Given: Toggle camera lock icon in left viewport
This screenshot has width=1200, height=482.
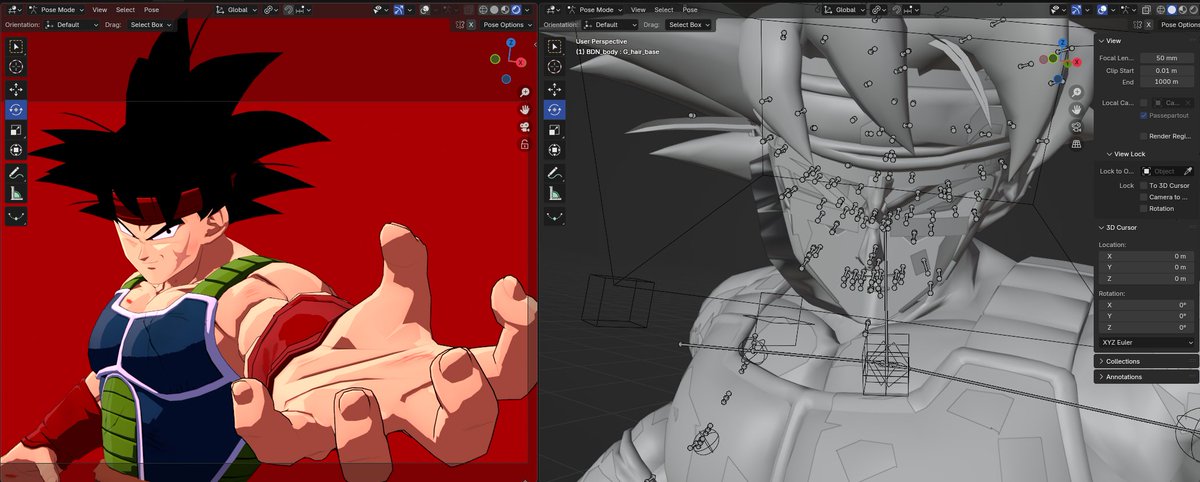Looking at the screenshot, I should tap(524, 144).
